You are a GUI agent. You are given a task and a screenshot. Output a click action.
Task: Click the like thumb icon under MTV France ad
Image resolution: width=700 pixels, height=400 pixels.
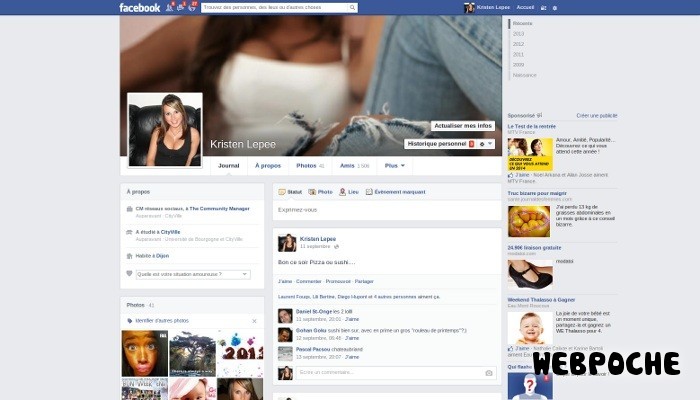[x=511, y=175]
